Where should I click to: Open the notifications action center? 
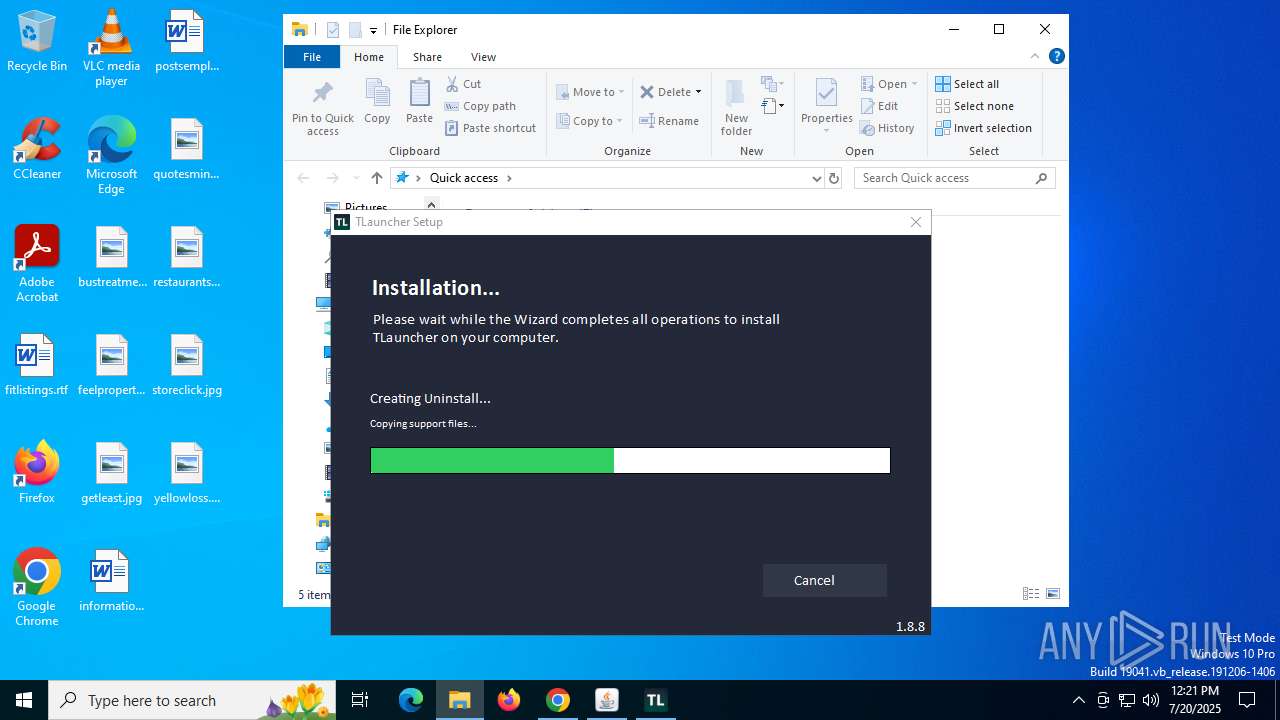point(1247,700)
